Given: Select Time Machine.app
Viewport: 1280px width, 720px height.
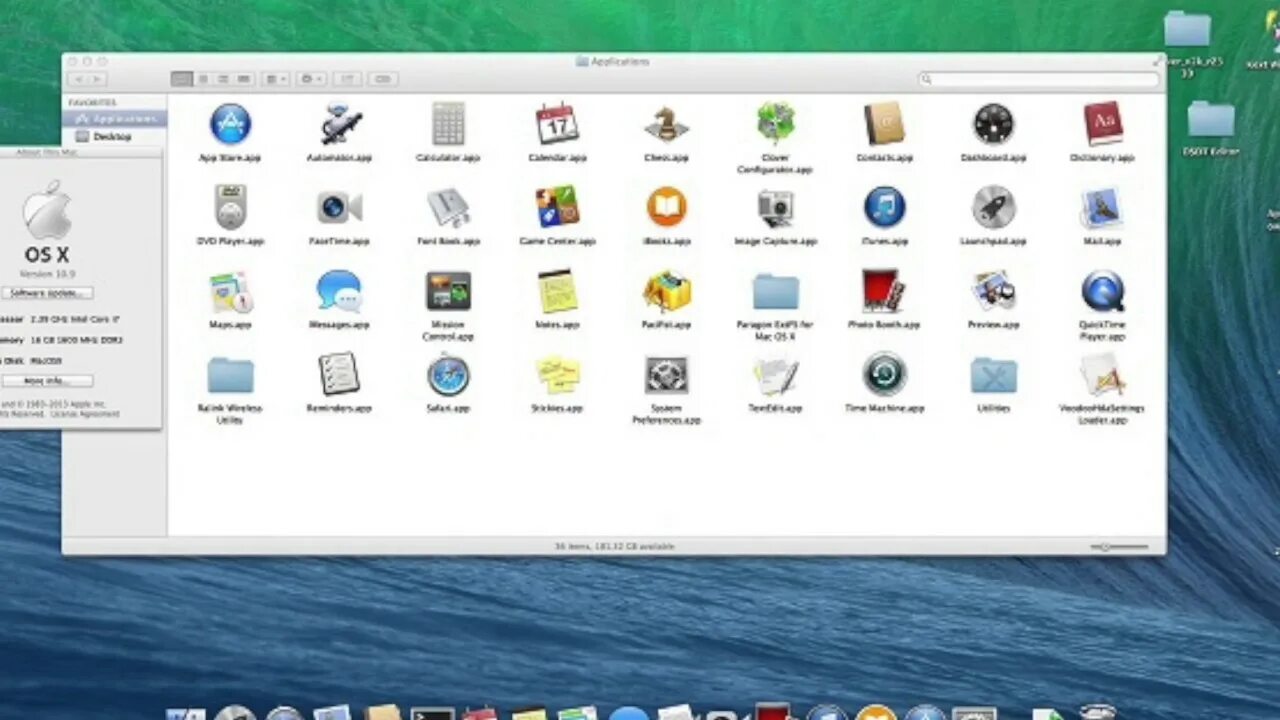Looking at the screenshot, I should tap(884, 375).
